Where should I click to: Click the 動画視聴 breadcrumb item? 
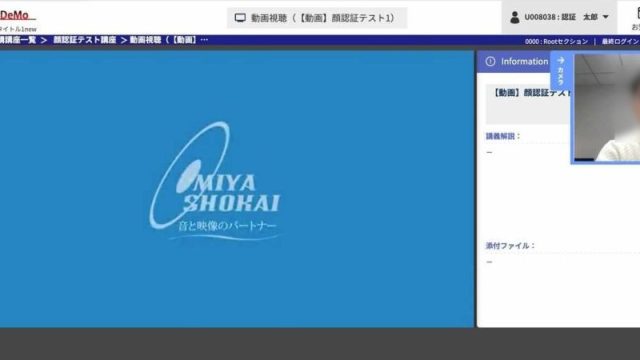[163, 40]
